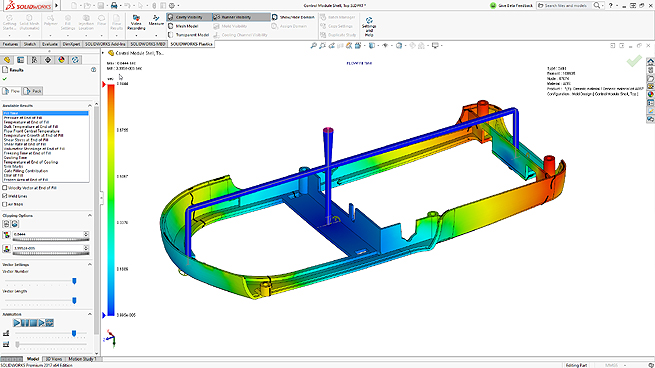
Task: Open the Pack results tab
Action: [33, 91]
